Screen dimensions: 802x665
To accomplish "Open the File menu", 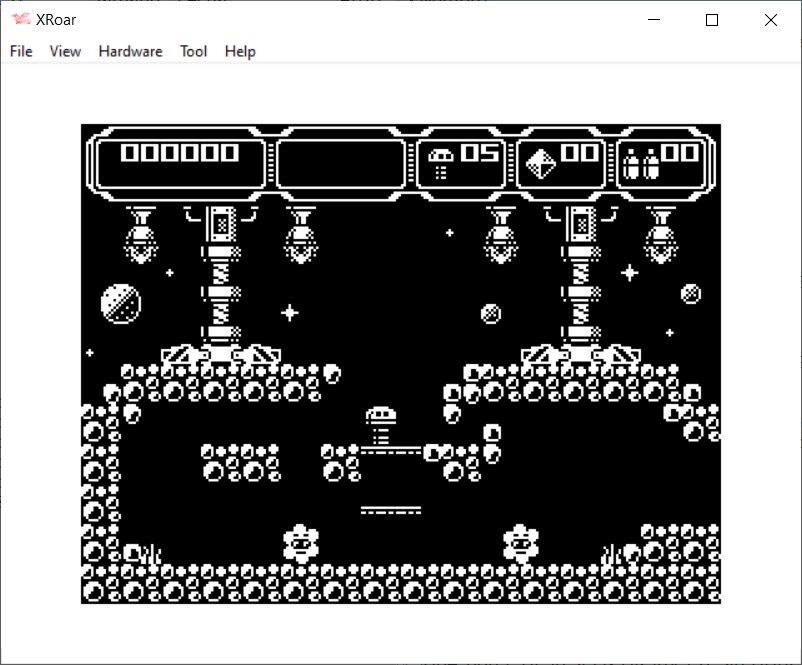I will click(21, 51).
